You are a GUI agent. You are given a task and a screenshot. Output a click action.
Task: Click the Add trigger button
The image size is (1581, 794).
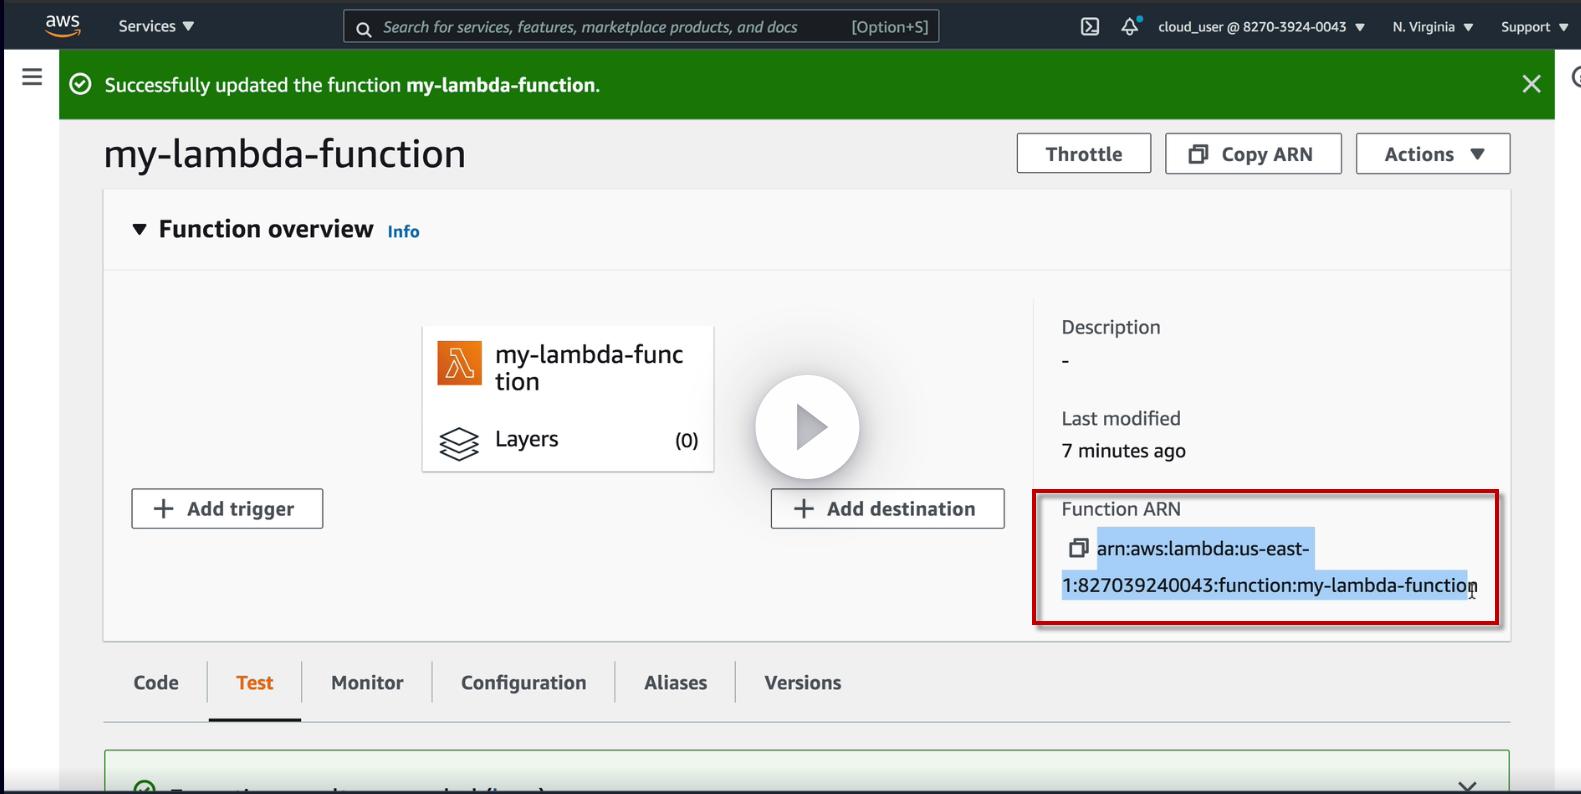(227, 509)
